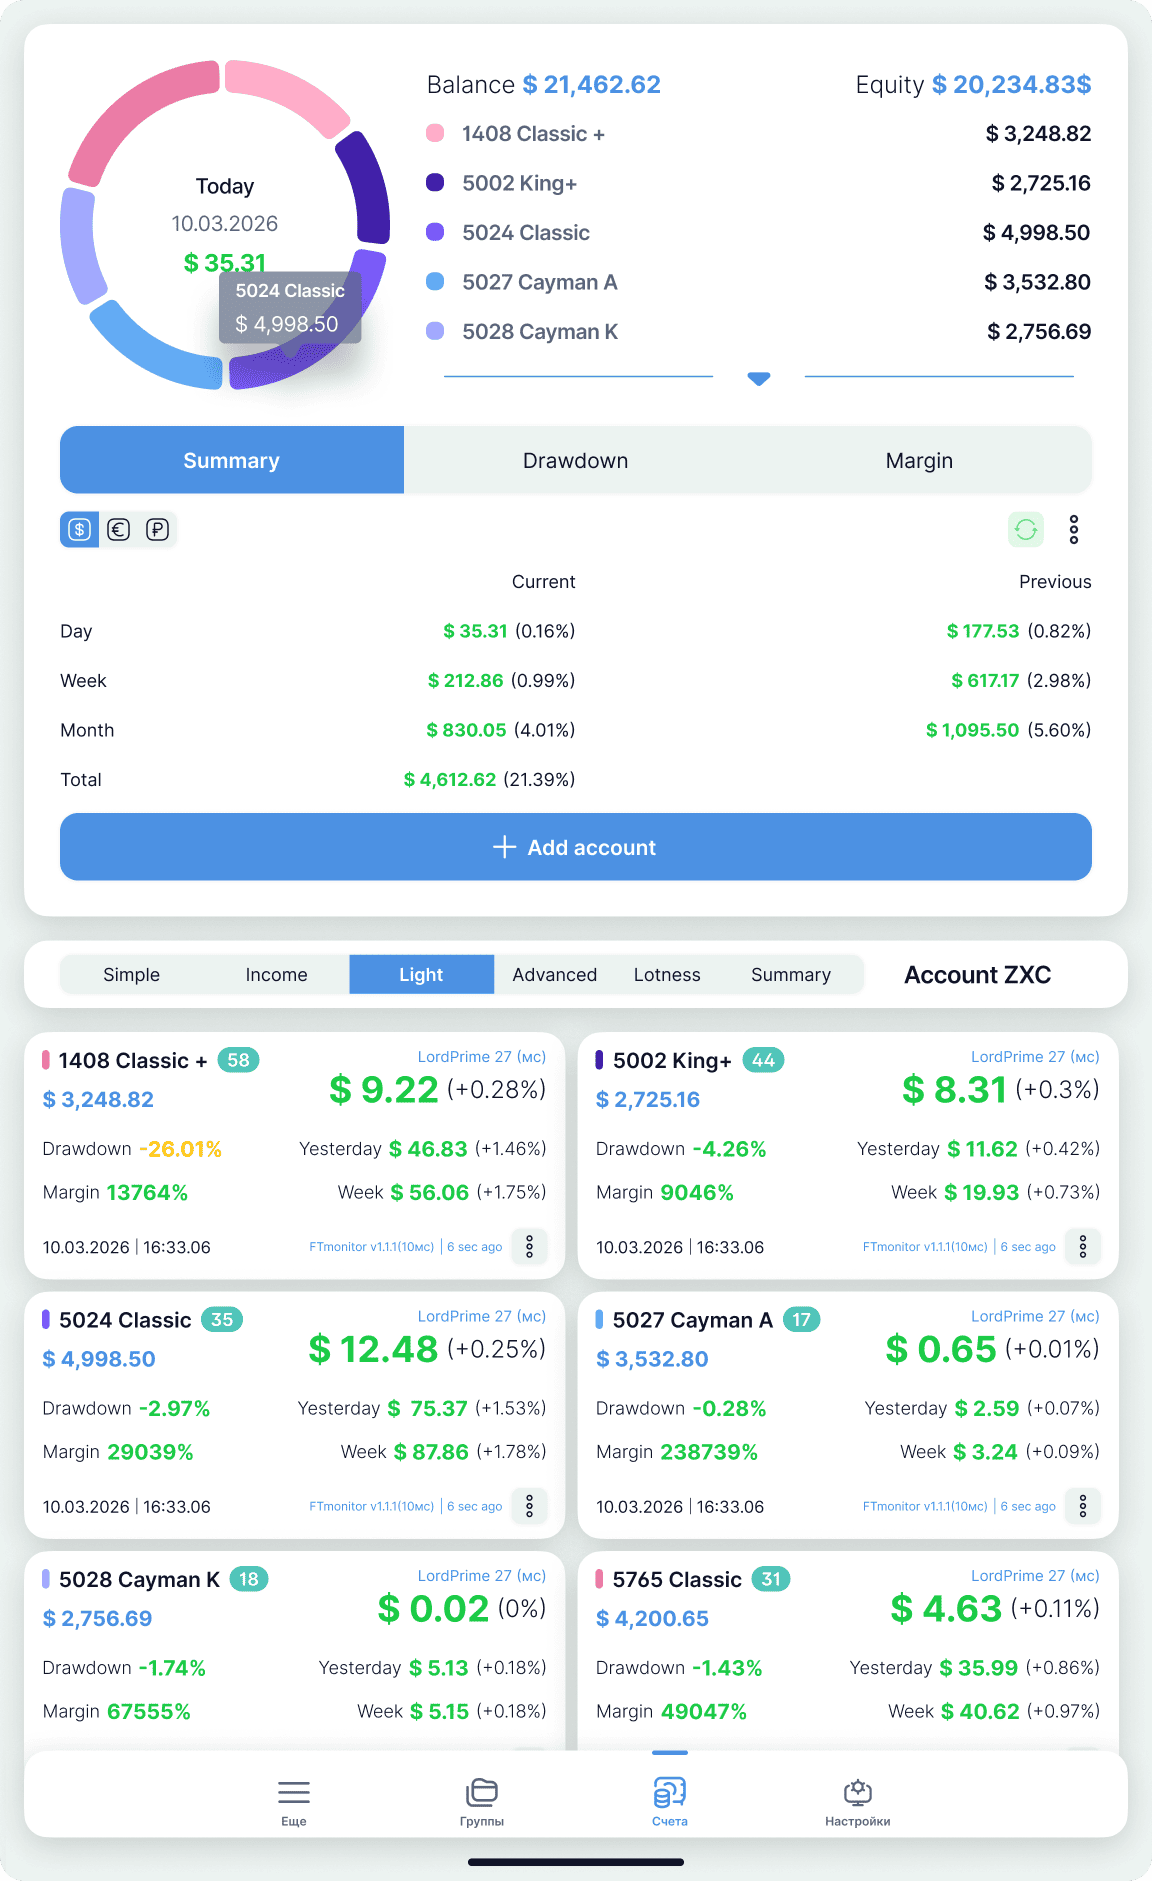Image resolution: width=1152 pixels, height=1881 pixels.
Task: Switch currency to dollar
Action: coord(80,530)
